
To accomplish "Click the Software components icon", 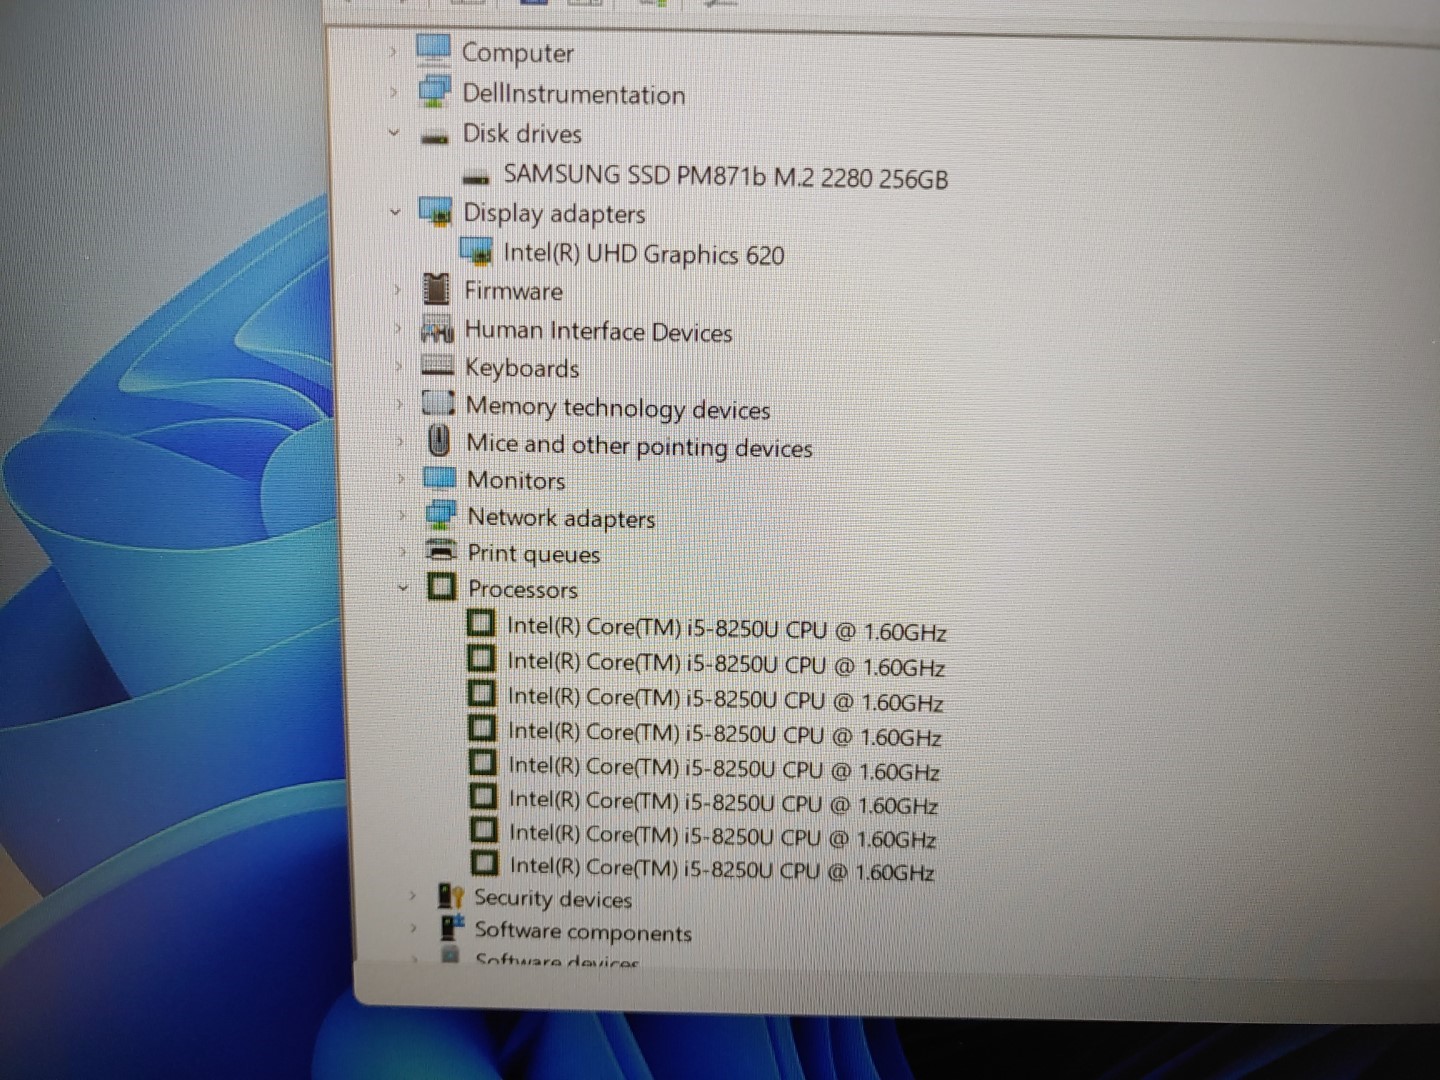I will 452,928.
